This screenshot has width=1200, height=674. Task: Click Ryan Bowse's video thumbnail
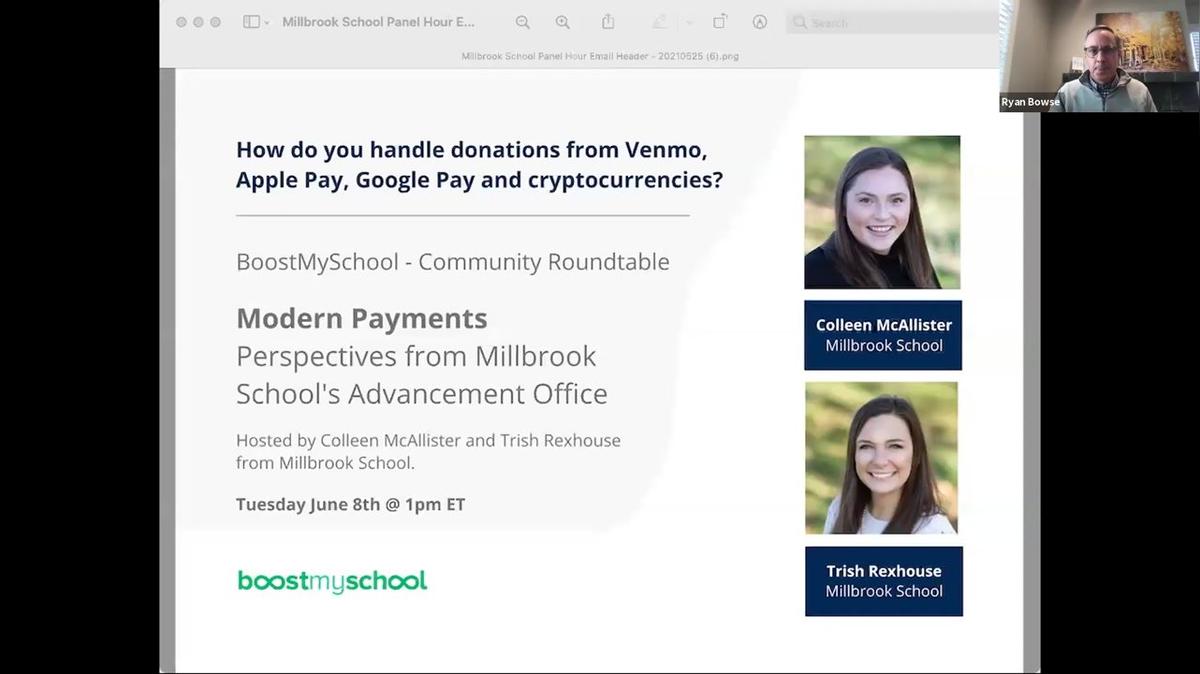pos(1098,55)
